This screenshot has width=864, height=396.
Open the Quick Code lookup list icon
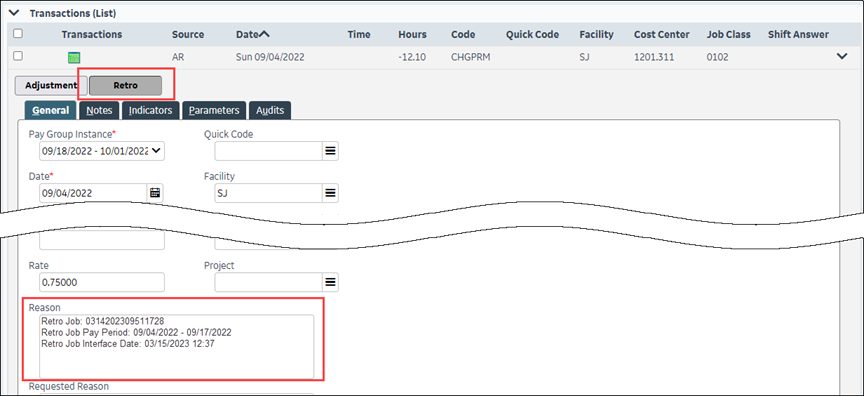[x=330, y=151]
